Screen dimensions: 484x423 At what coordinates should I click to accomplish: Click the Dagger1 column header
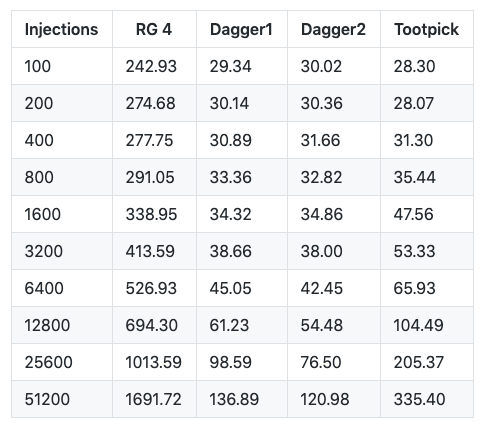[x=241, y=29]
